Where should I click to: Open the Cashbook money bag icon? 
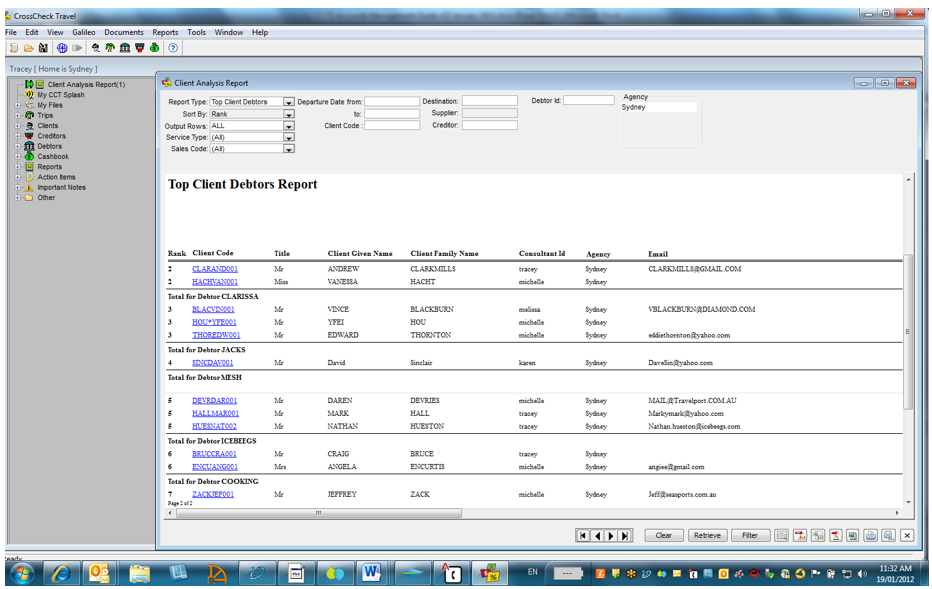tap(154, 47)
